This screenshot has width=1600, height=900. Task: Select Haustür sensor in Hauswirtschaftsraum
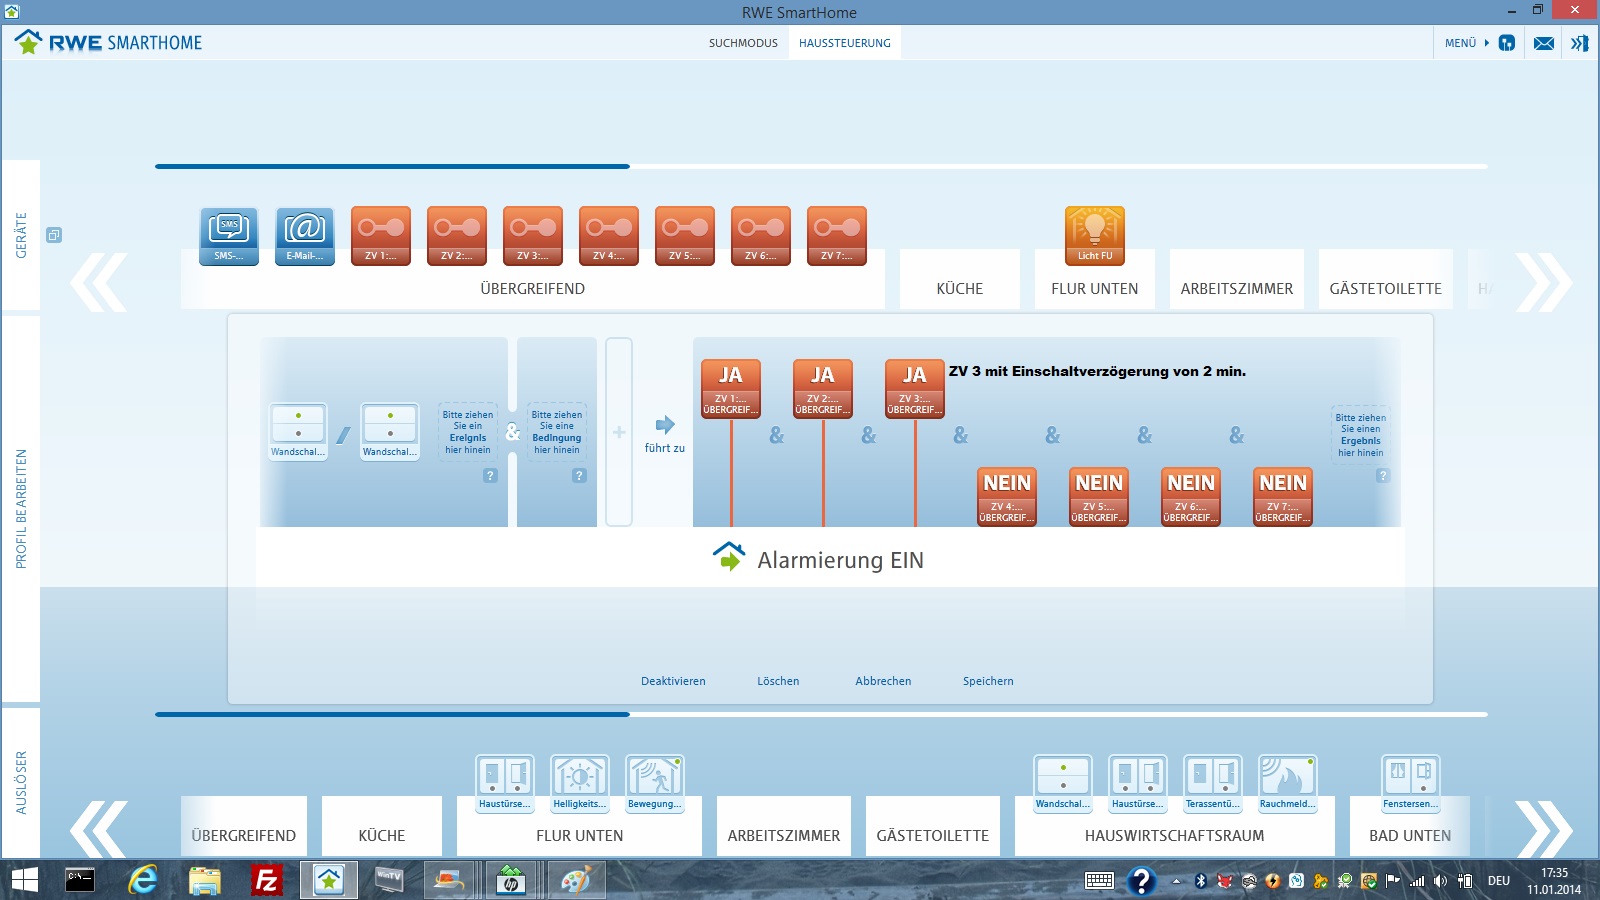[1138, 784]
